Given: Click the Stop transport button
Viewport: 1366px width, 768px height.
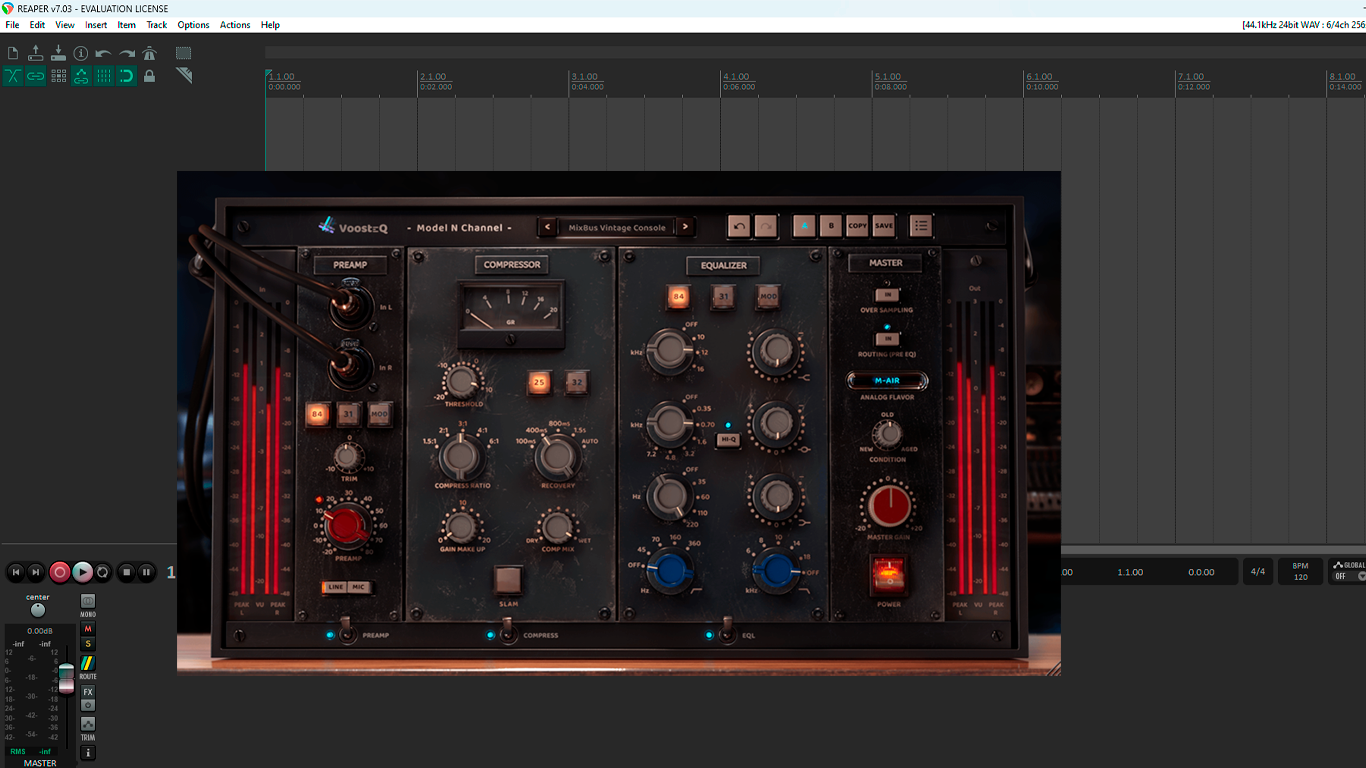Looking at the screenshot, I should point(126,572).
